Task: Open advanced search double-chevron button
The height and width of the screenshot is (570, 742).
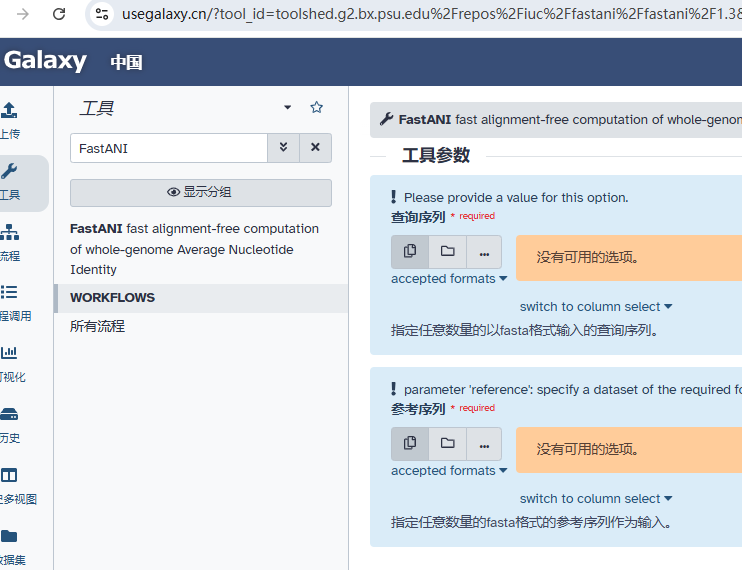Action: [x=283, y=148]
